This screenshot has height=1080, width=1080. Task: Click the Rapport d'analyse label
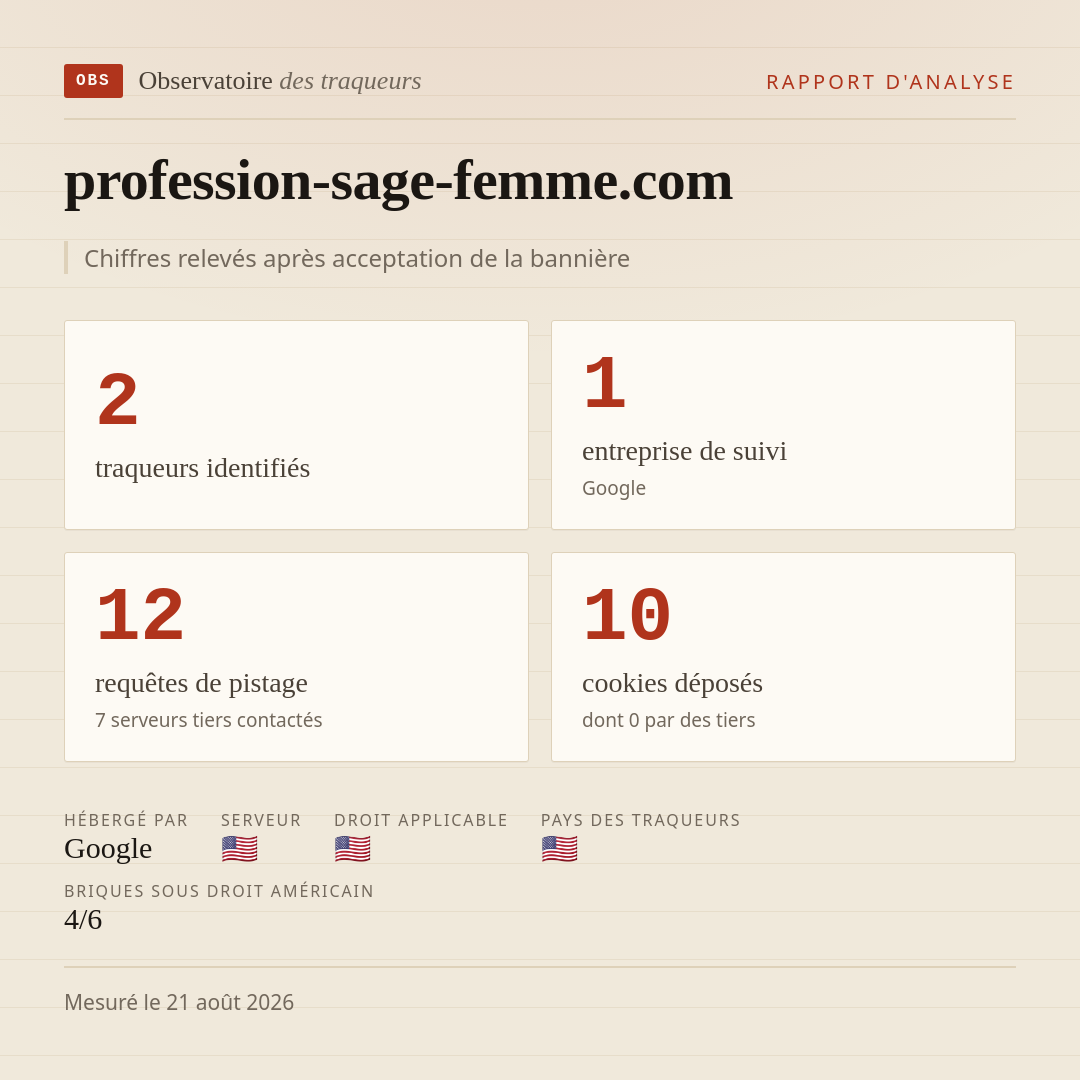click(891, 82)
